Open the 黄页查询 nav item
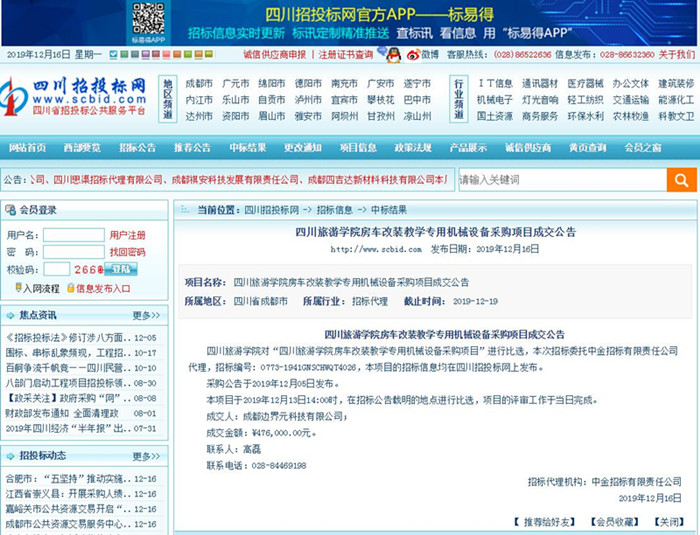The width and height of the screenshot is (700, 535). point(588,148)
